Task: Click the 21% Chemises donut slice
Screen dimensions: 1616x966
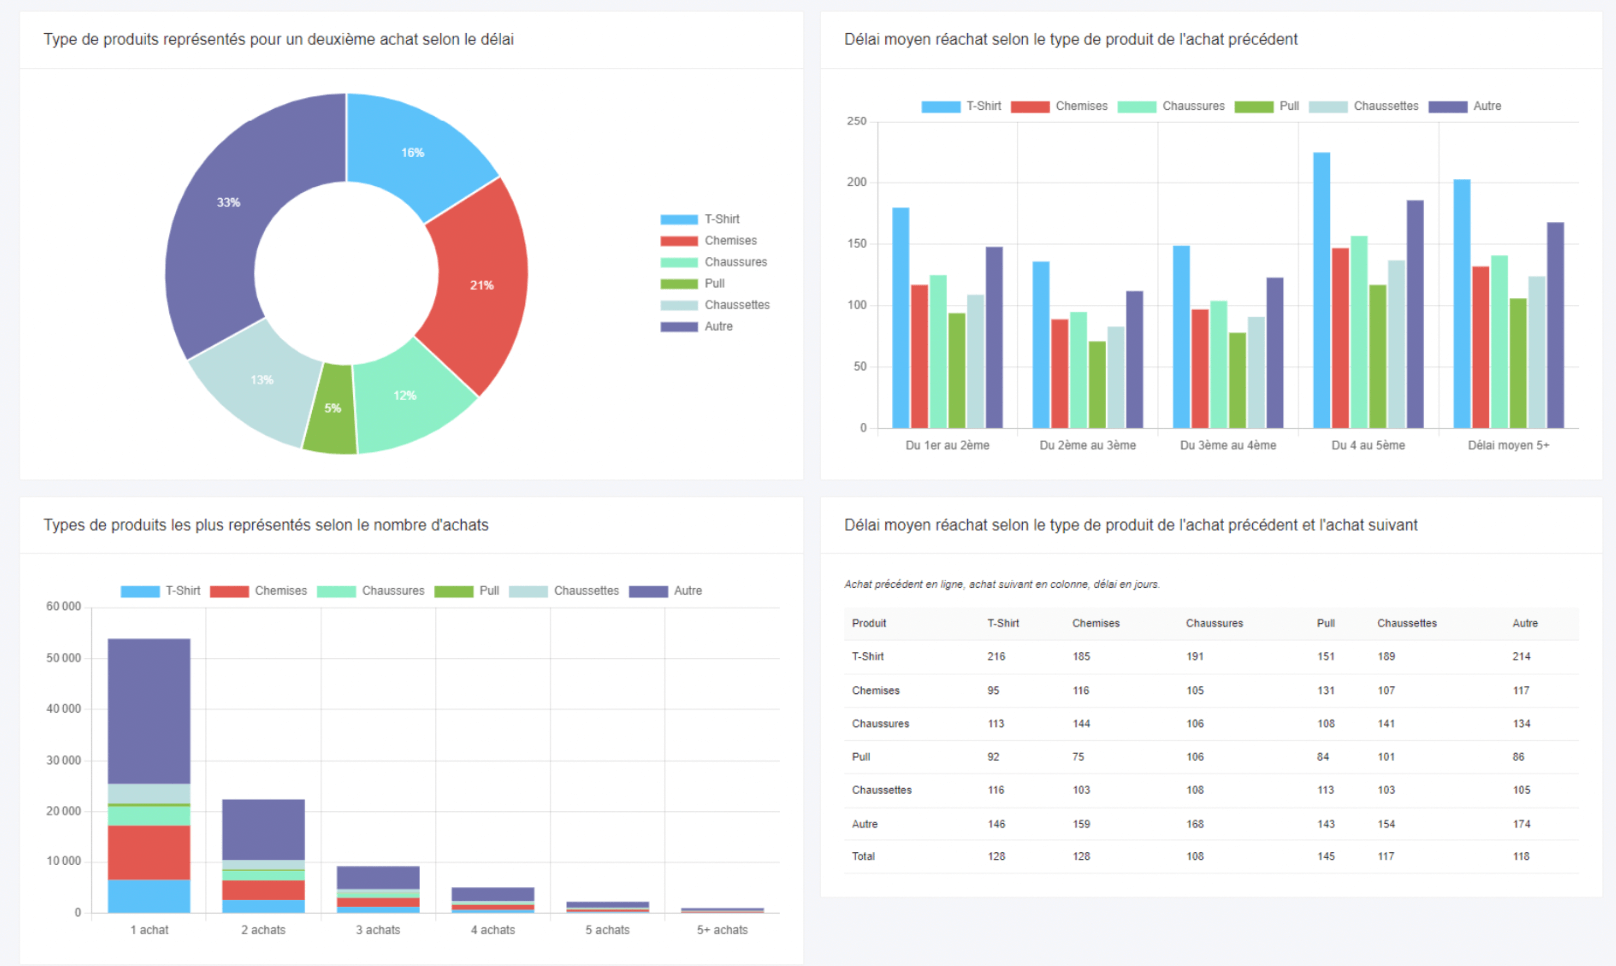Action: click(x=481, y=285)
